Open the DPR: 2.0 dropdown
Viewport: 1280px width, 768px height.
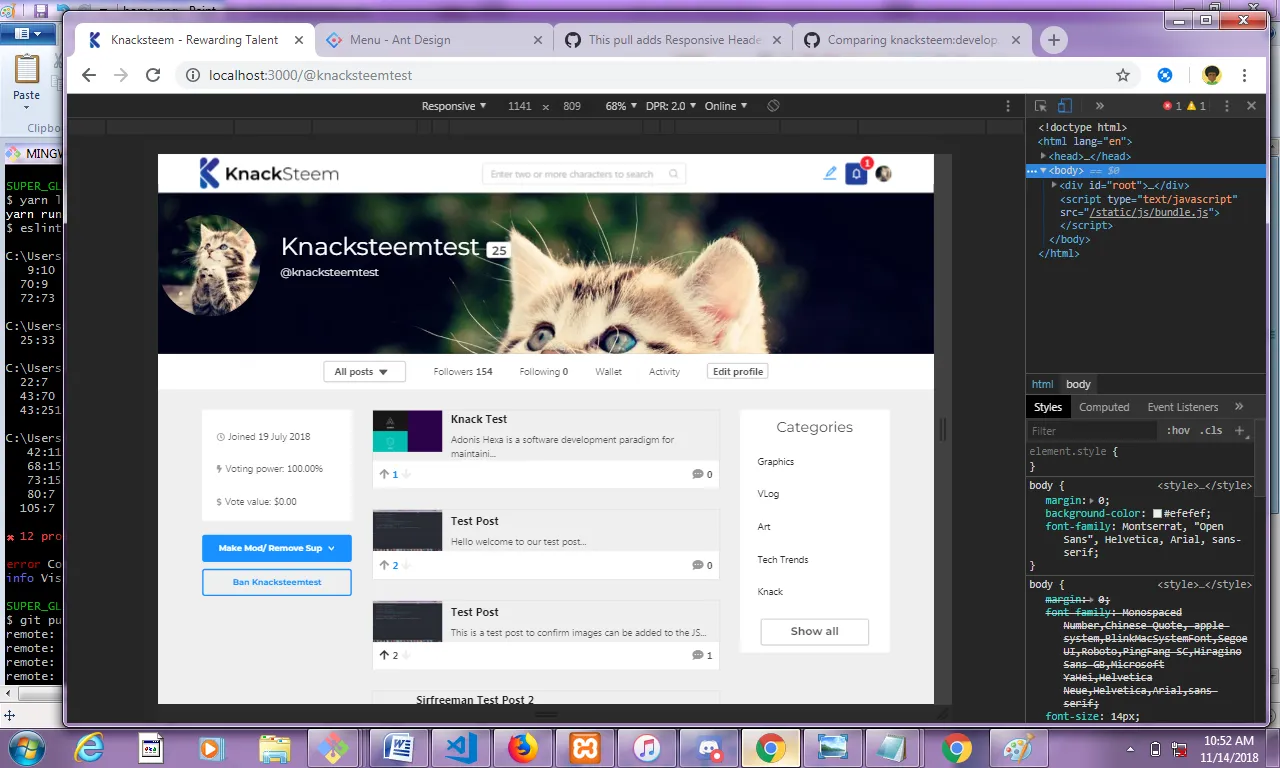point(670,106)
